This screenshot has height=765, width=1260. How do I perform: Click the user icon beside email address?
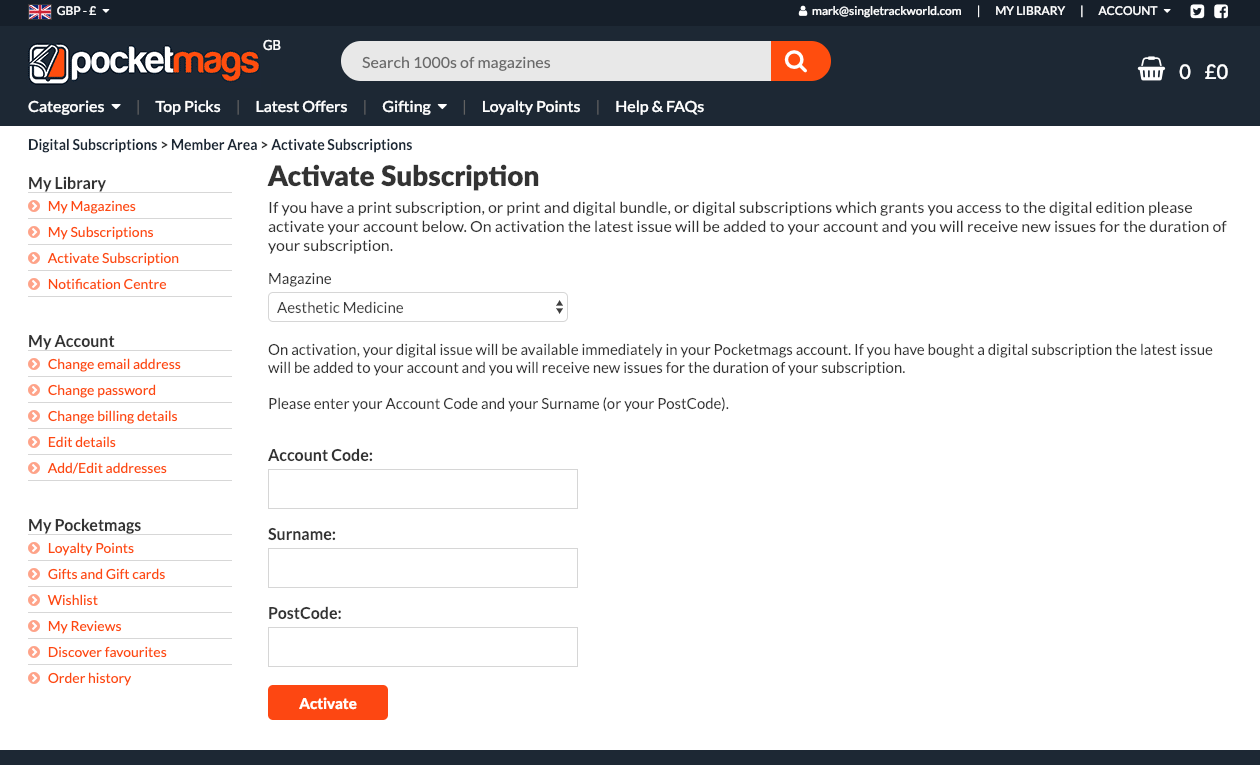pos(803,11)
